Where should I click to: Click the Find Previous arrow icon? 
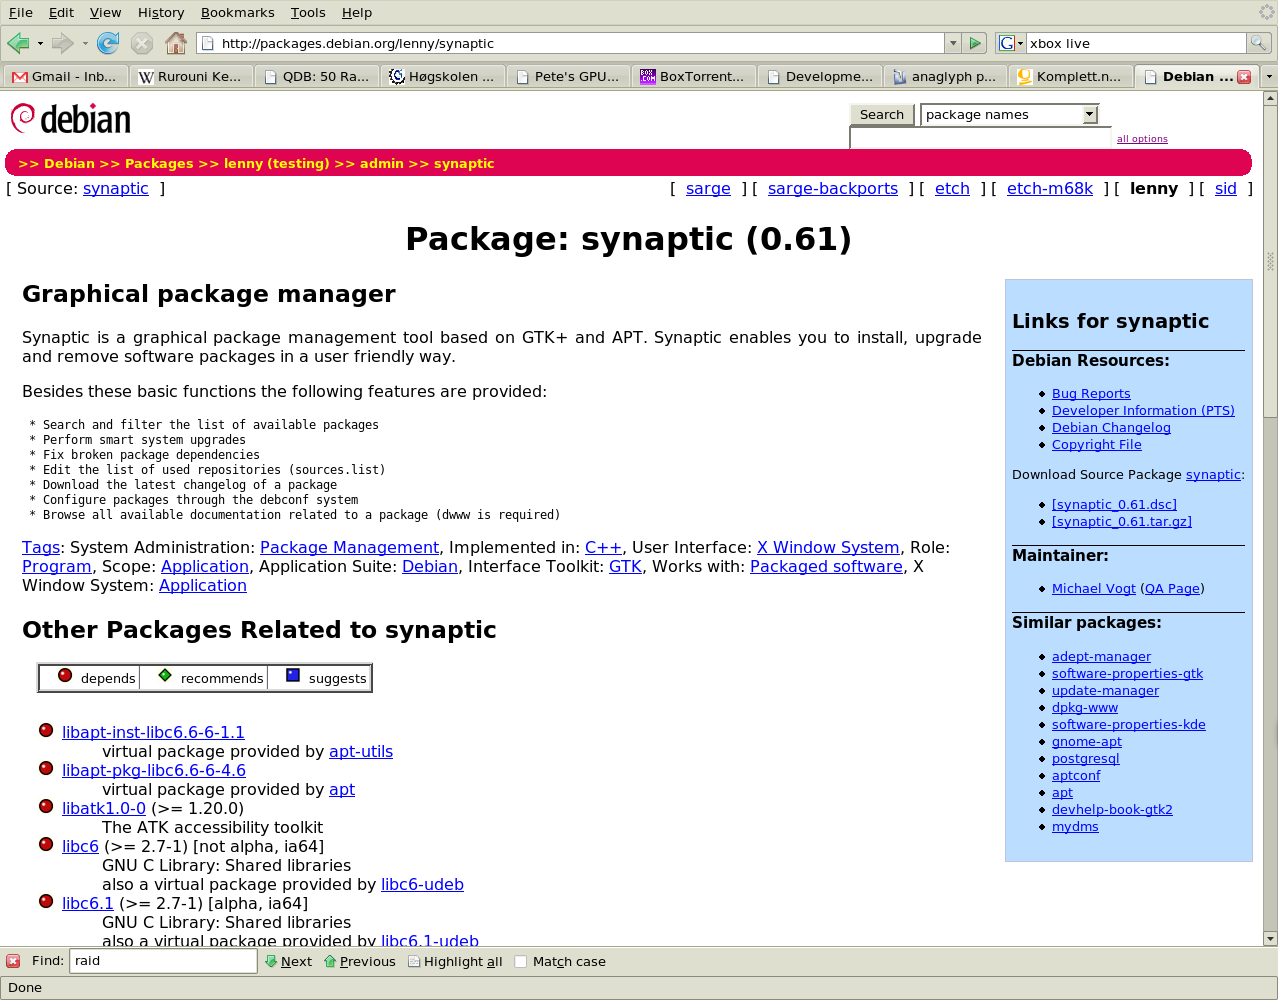tap(329, 961)
